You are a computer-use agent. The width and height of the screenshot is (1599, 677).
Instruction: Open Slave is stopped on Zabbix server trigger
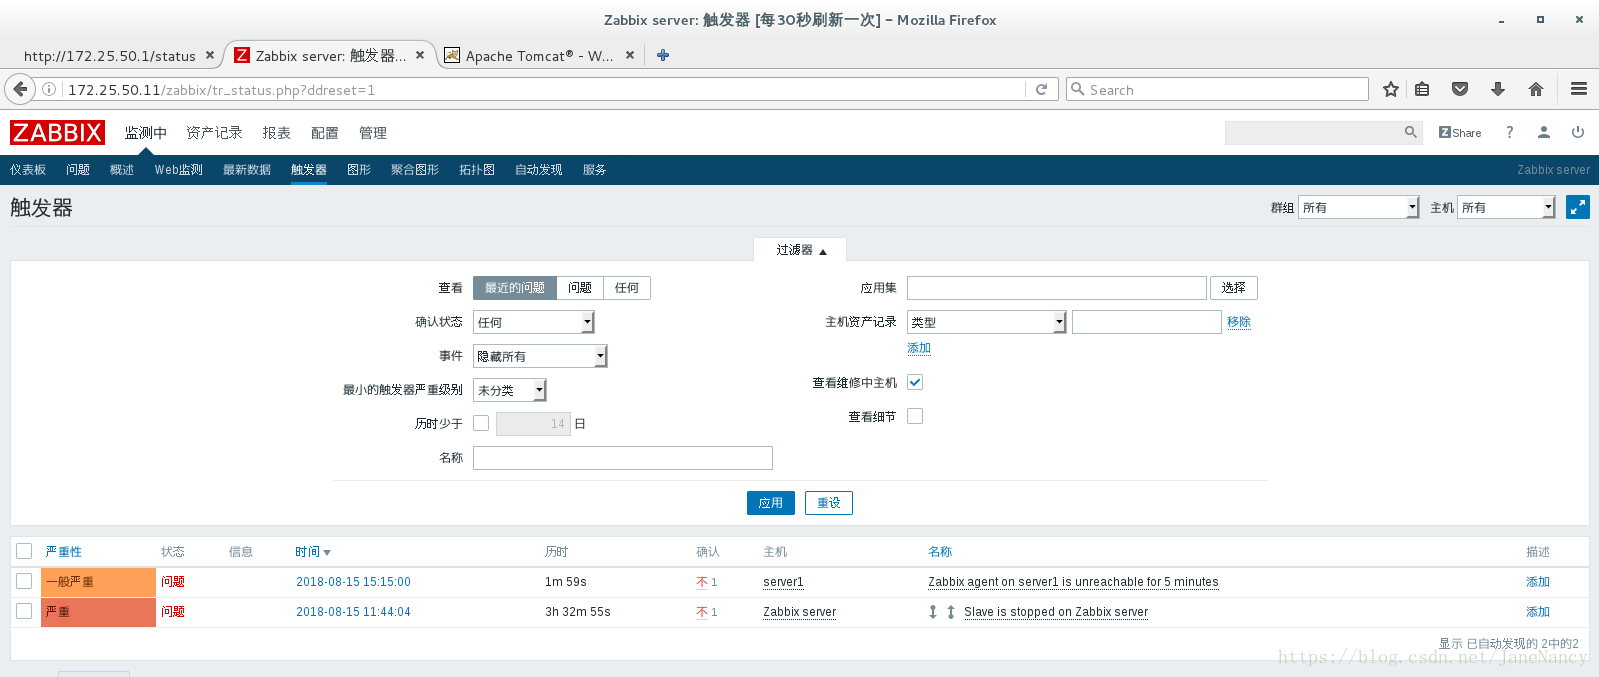(x=1056, y=612)
